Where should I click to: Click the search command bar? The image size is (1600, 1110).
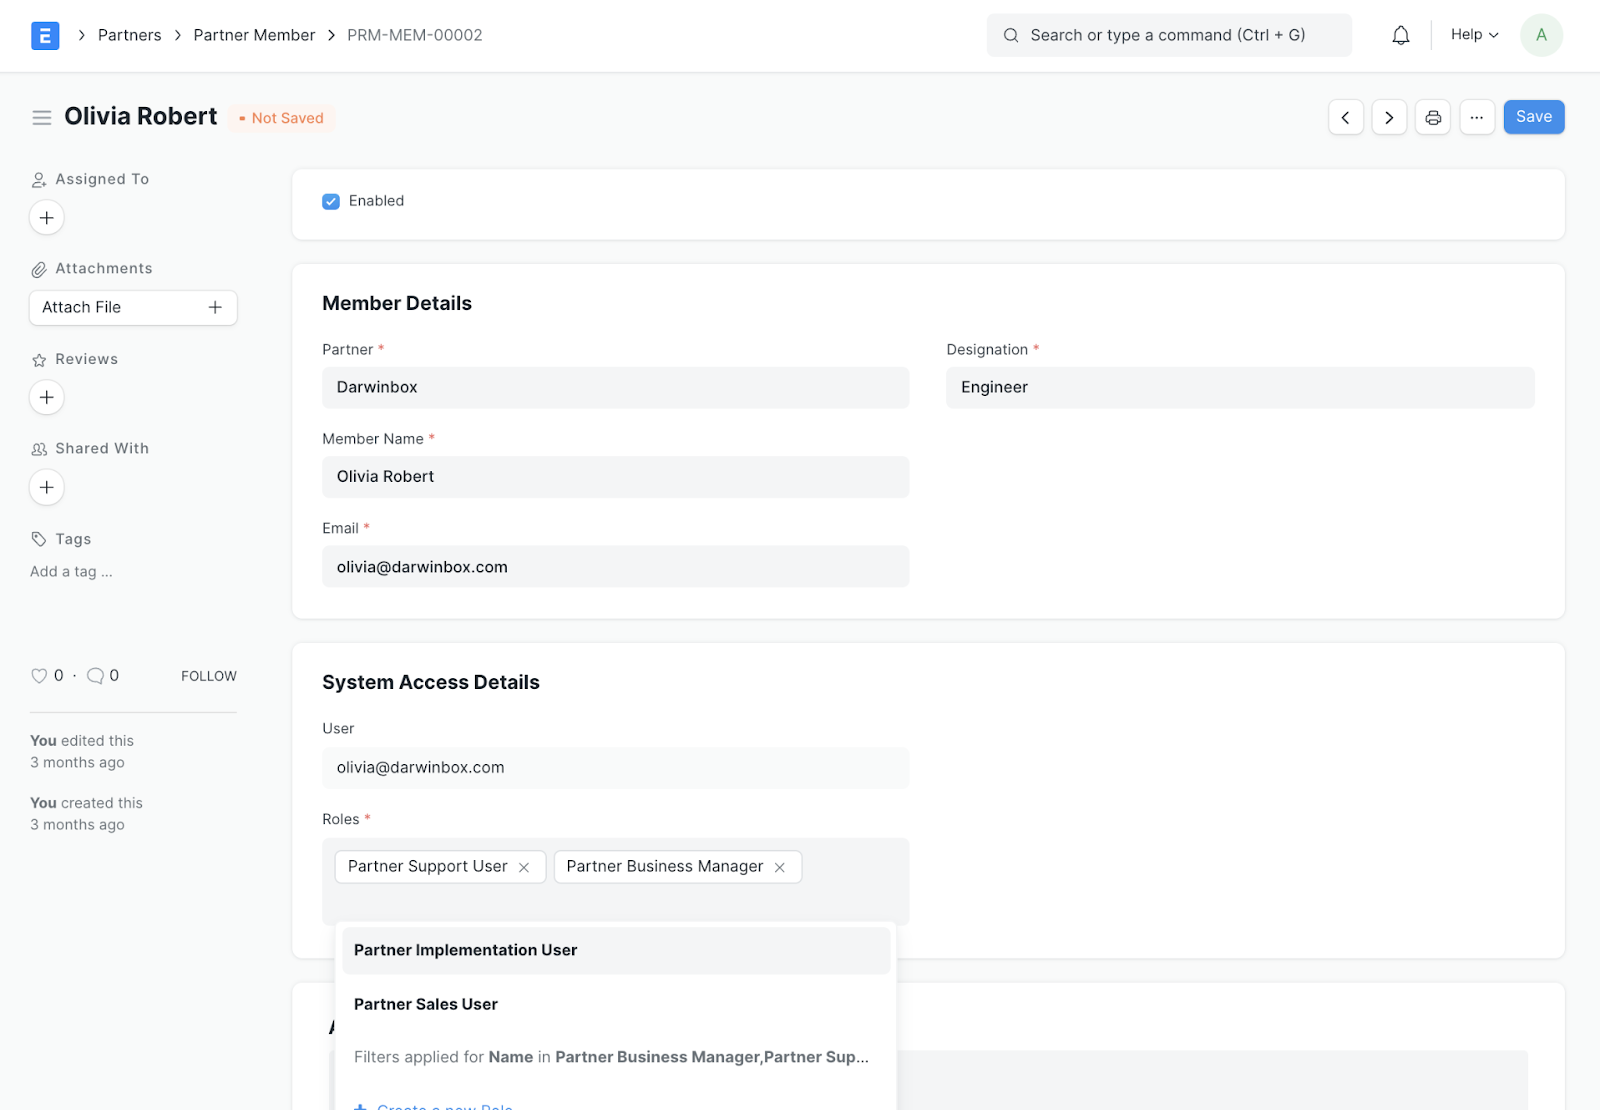click(x=1168, y=36)
